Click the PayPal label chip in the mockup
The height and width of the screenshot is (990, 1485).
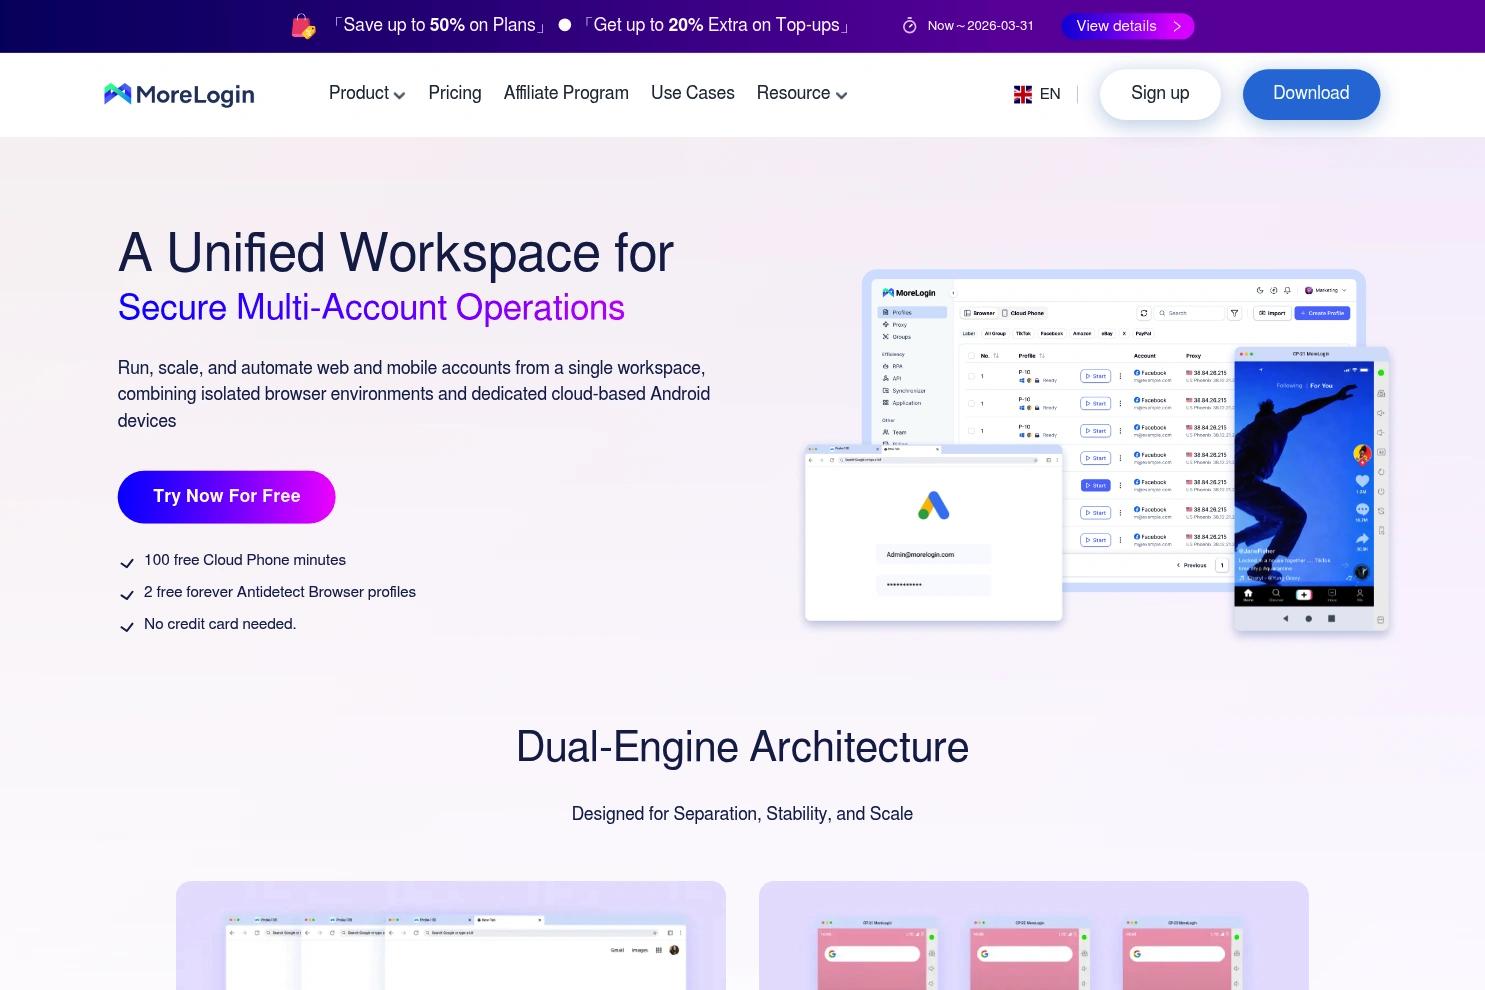pos(1143,334)
